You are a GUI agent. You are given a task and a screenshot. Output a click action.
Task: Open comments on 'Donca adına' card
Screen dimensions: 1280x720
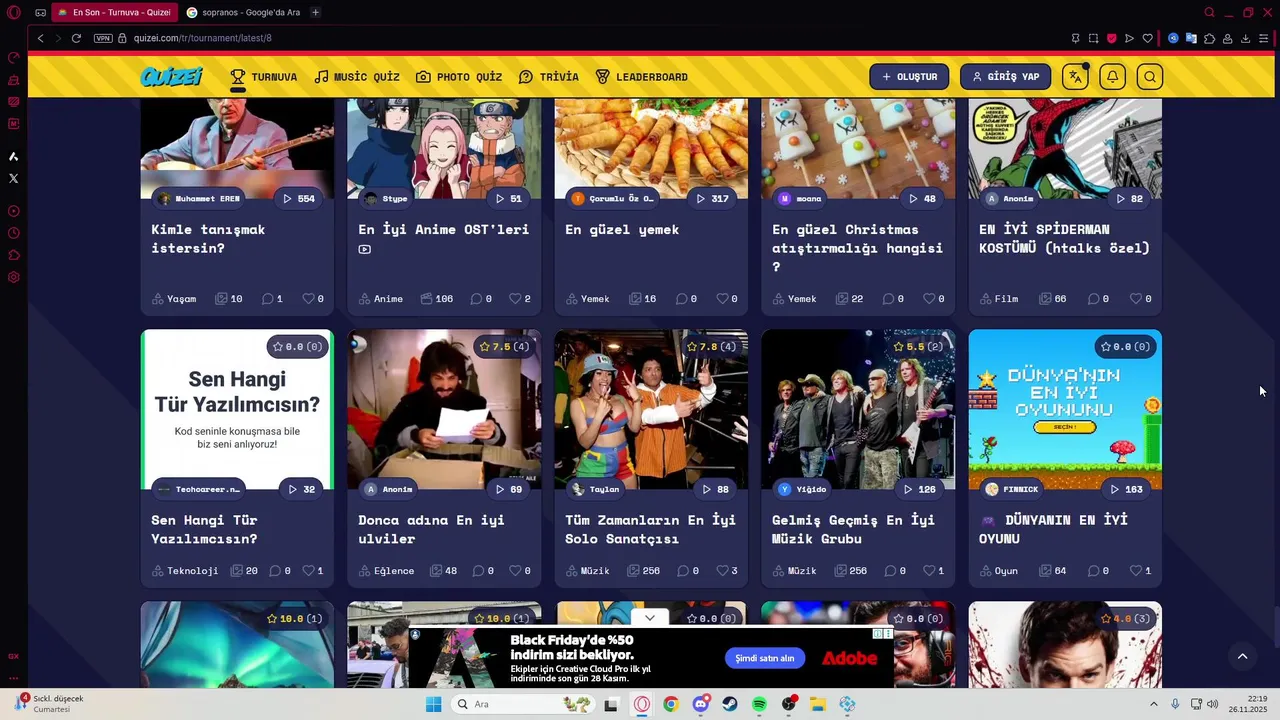tap(482, 571)
